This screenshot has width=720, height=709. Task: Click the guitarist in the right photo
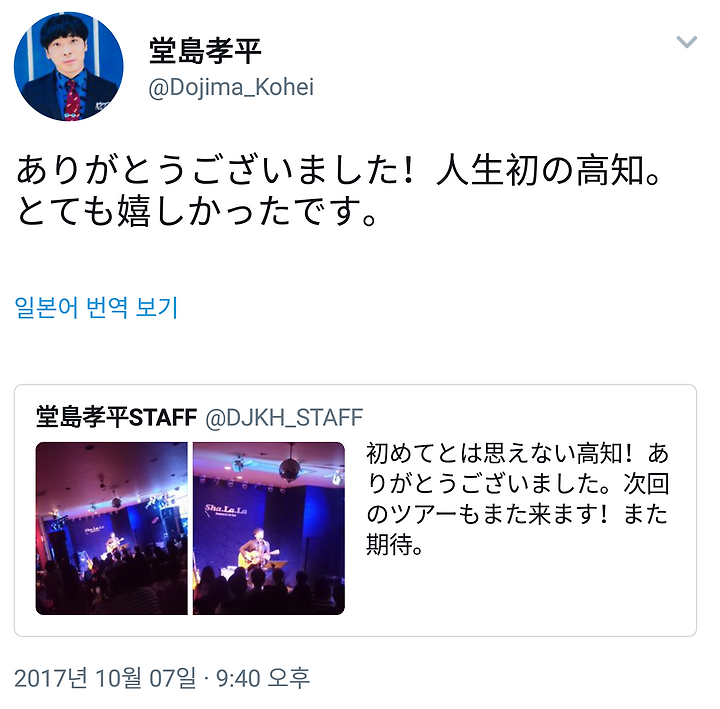click(258, 549)
